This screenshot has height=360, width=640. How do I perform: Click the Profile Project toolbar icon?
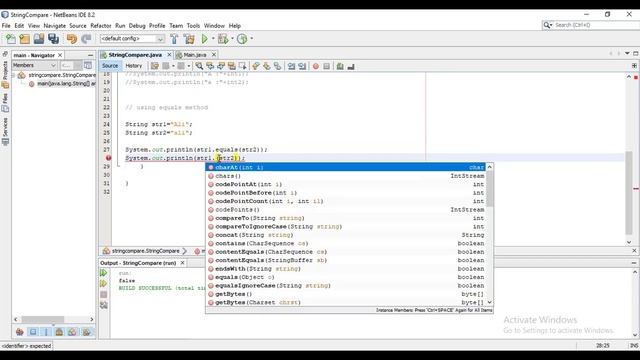point(242,39)
